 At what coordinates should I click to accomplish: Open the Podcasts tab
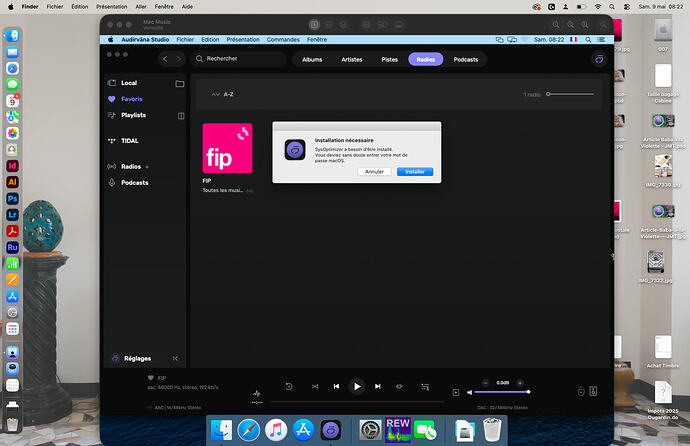[466, 59]
